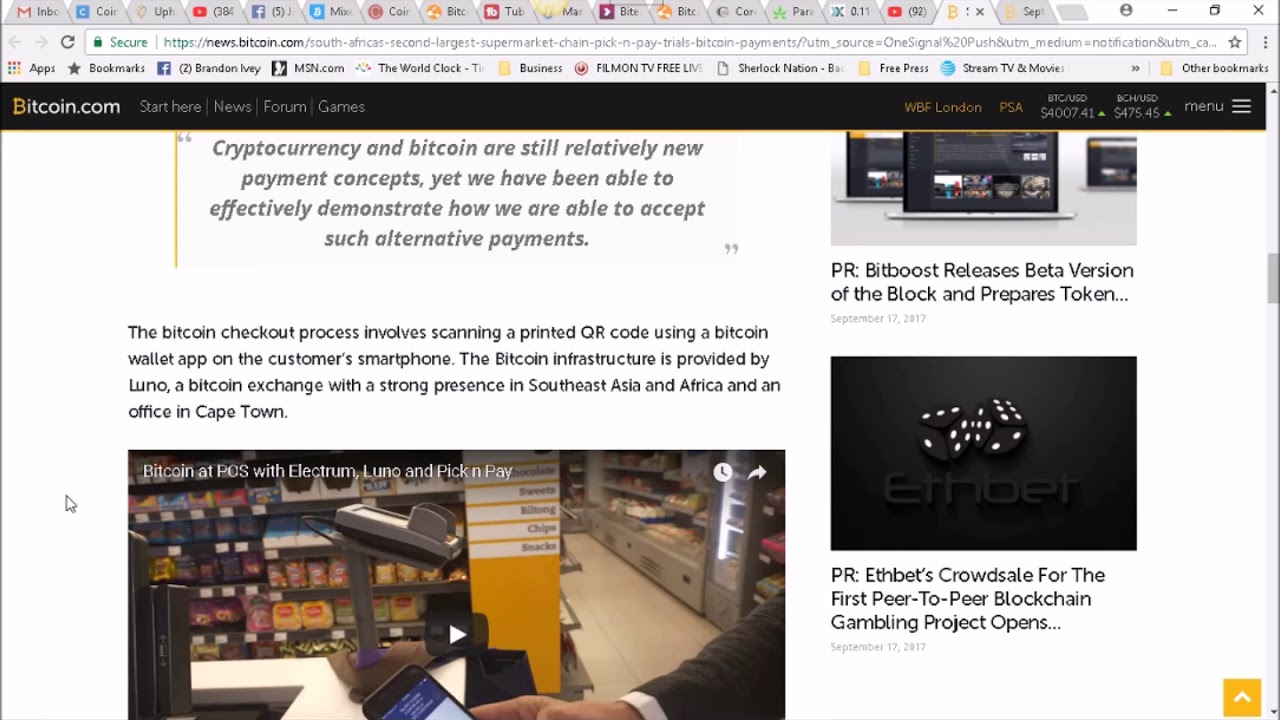Viewport: 1280px width, 720px height.
Task: Open the Bitboost Releases Beta Version article
Action: 982,282
